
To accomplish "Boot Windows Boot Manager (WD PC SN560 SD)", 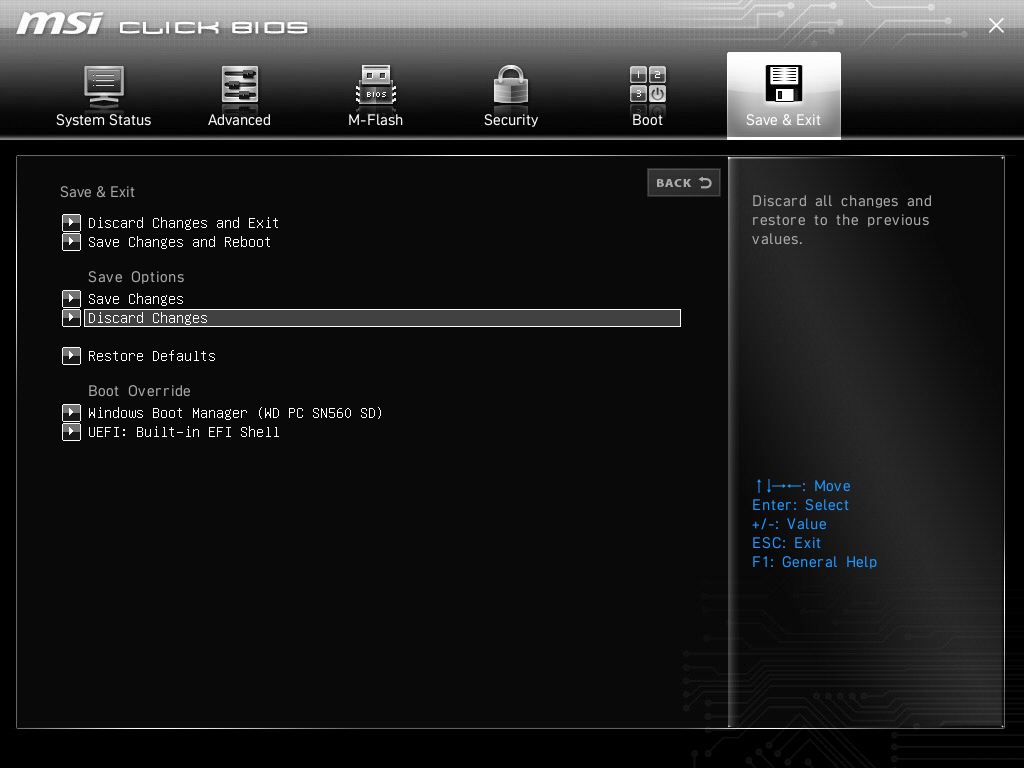I will pos(235,413).
